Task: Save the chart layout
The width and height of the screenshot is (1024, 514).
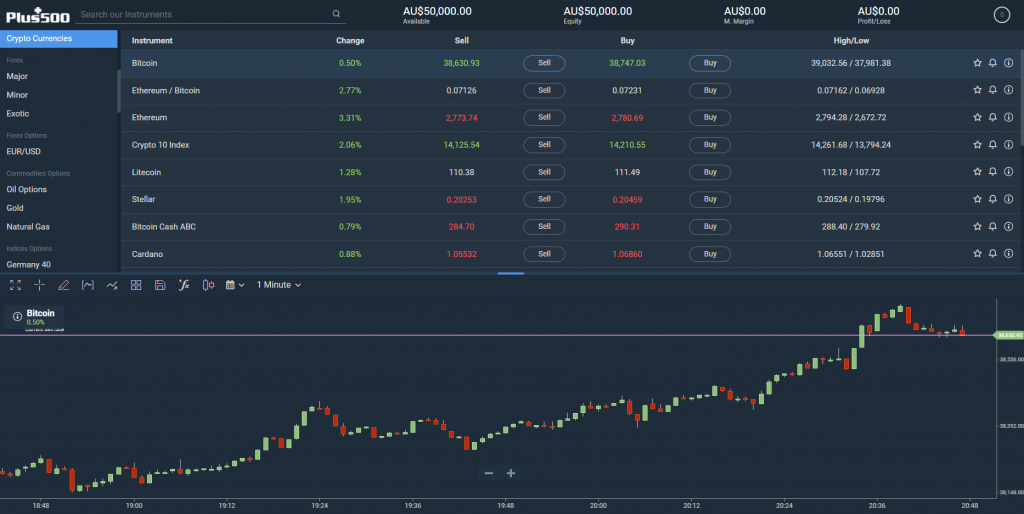Action: tap(160, 285)
